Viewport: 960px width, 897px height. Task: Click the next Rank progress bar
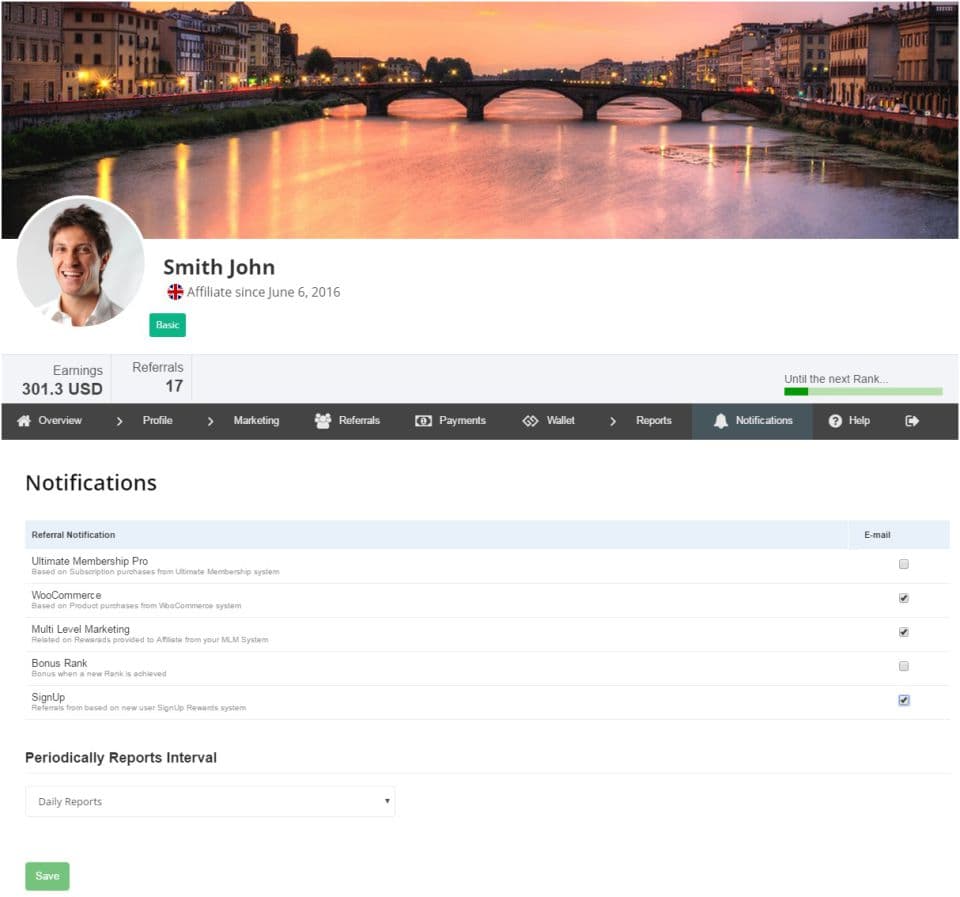tap(863, 392)
